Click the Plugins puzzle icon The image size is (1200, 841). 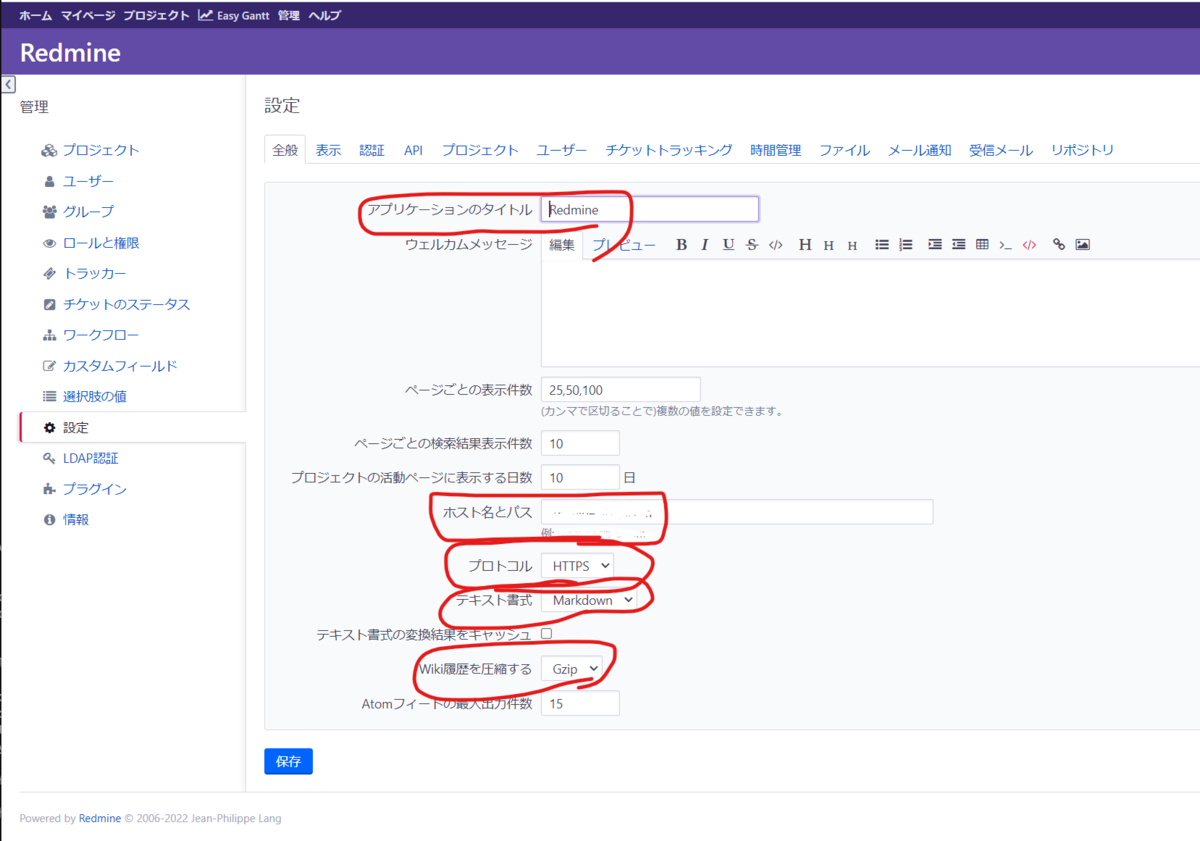pos(49,489)
